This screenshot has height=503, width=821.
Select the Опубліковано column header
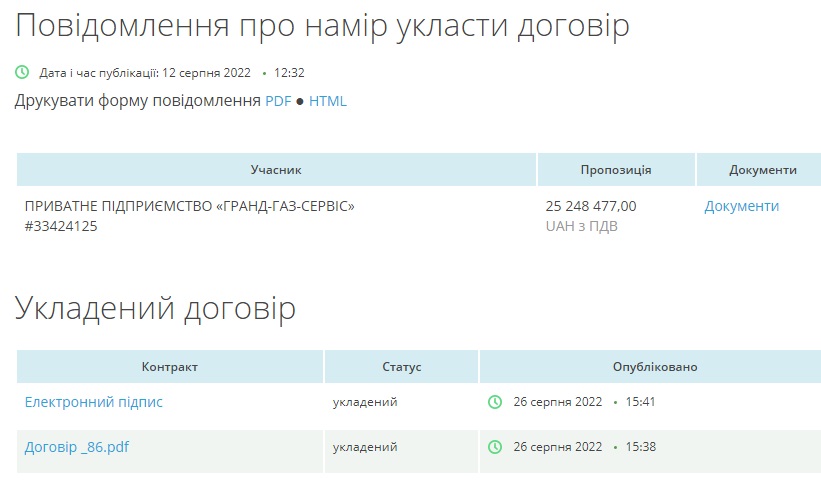[x=650, y=367]
